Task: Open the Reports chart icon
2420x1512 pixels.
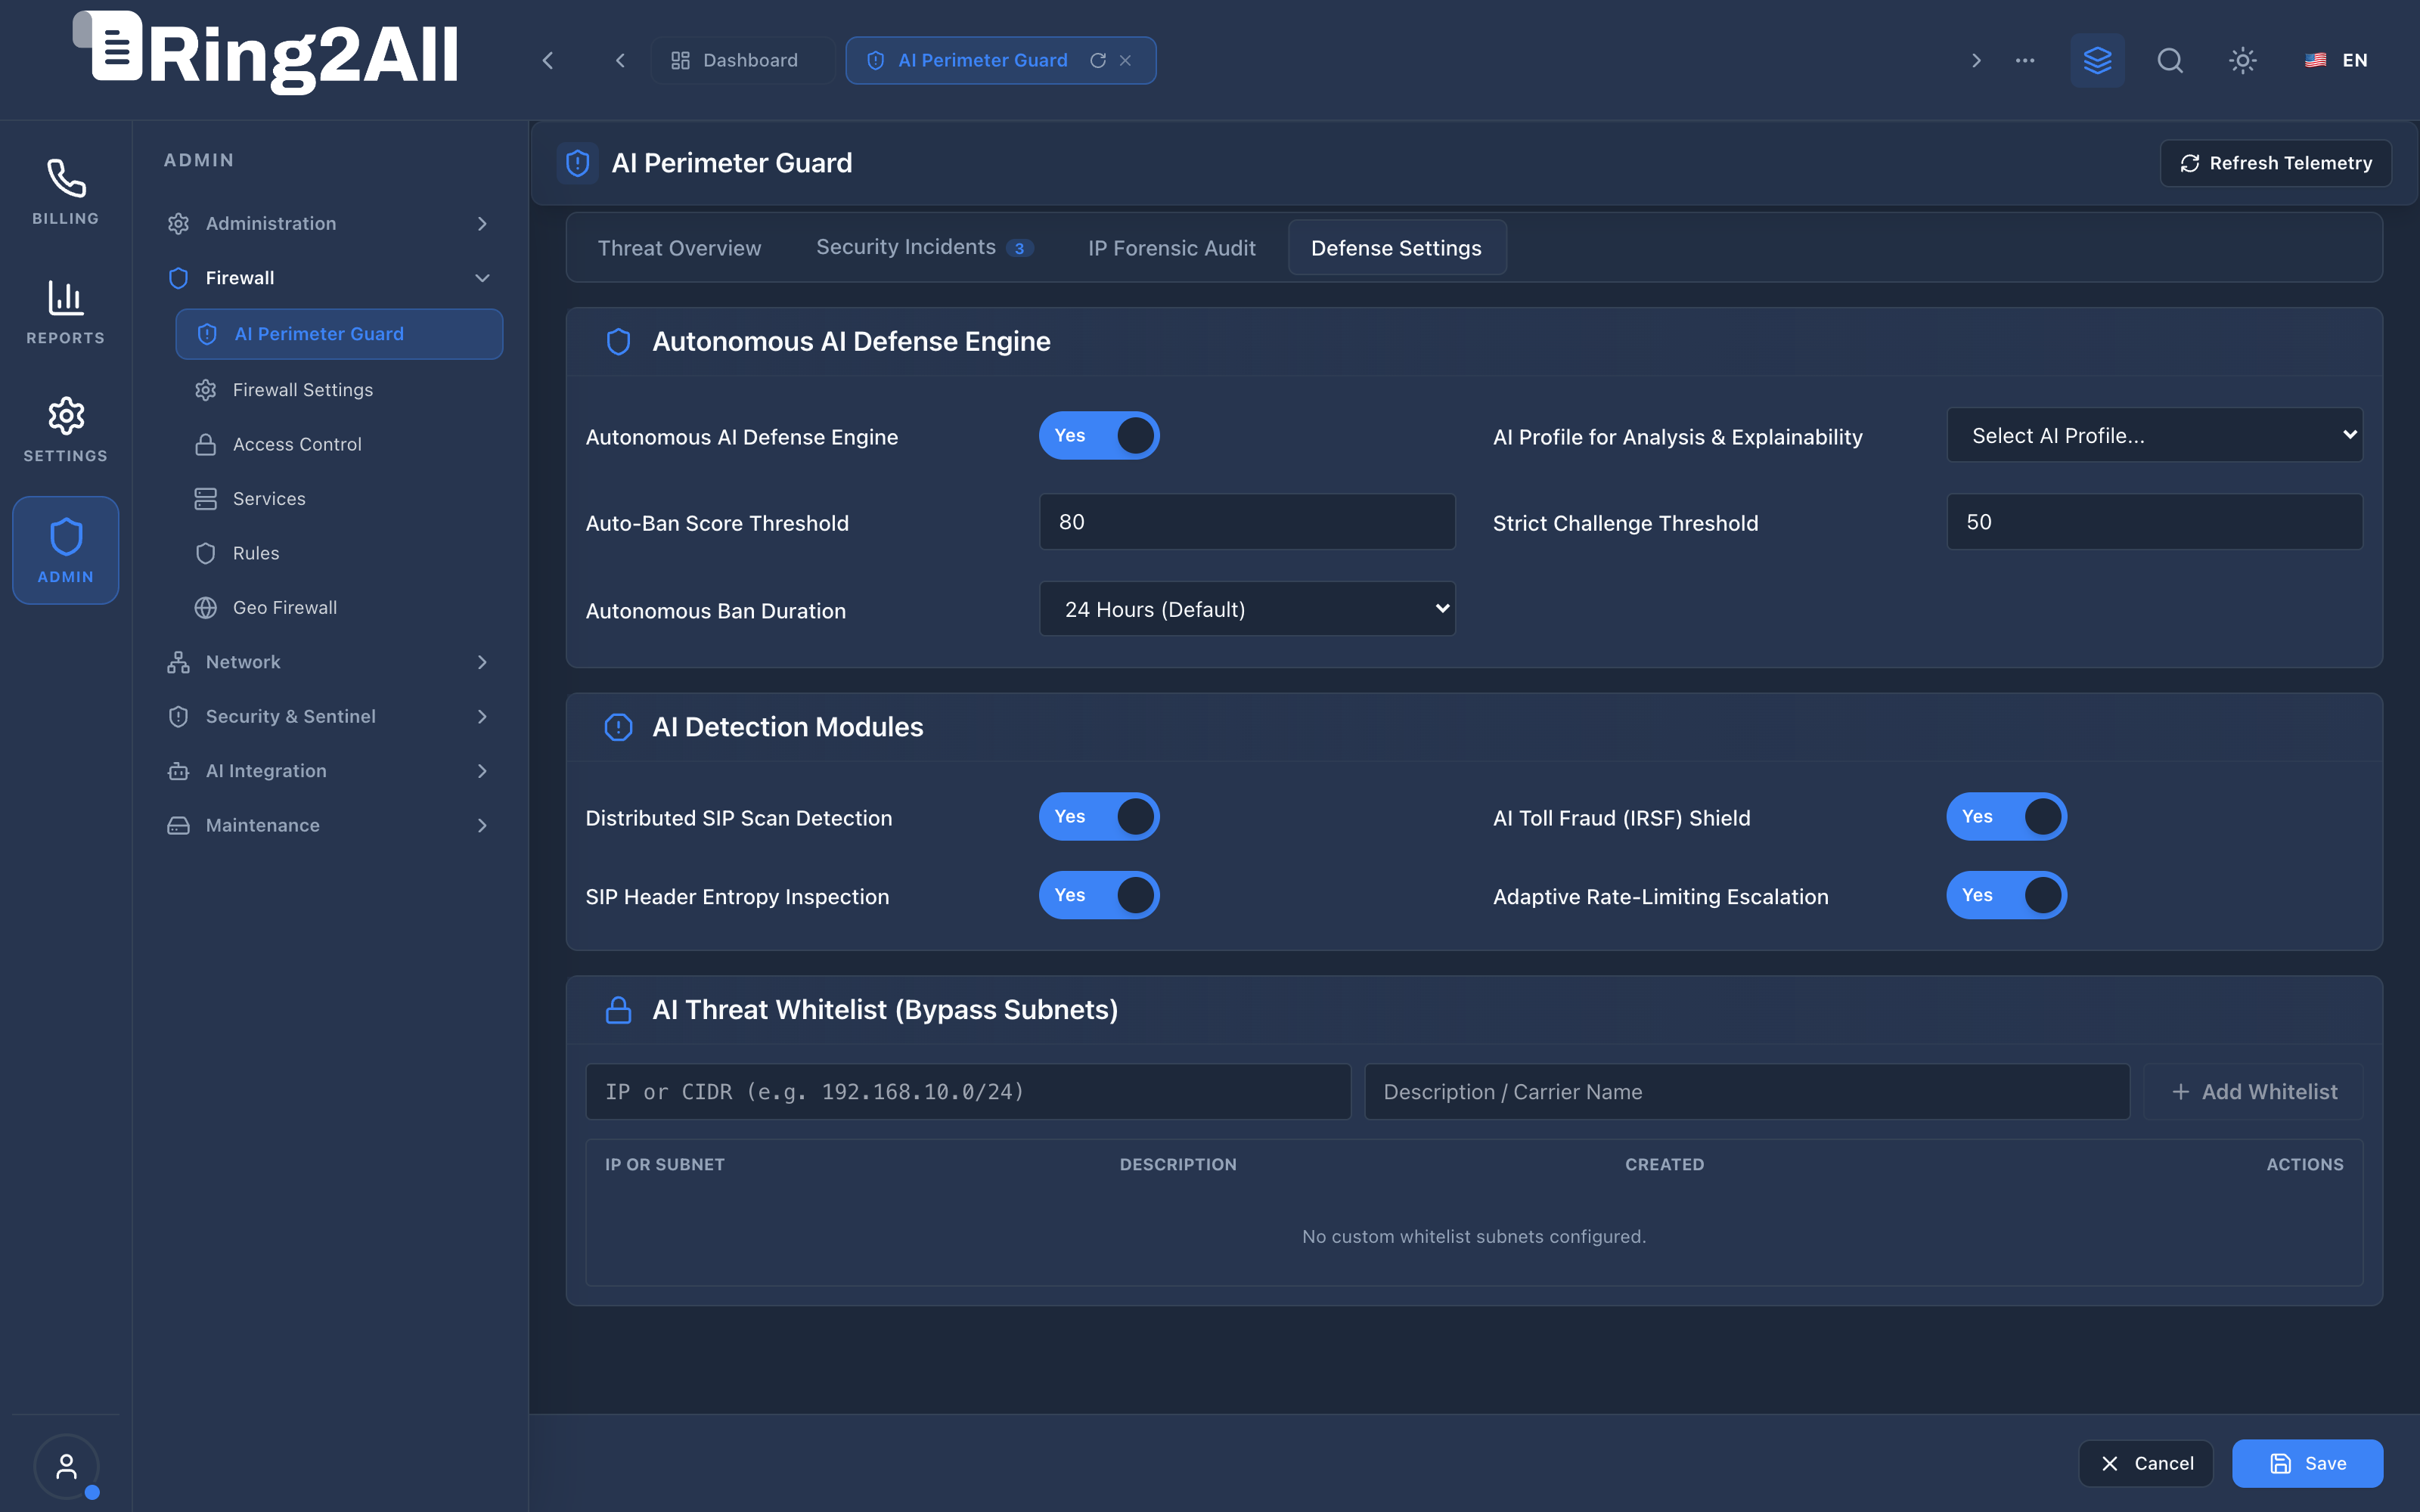Action: click(66, 297)
